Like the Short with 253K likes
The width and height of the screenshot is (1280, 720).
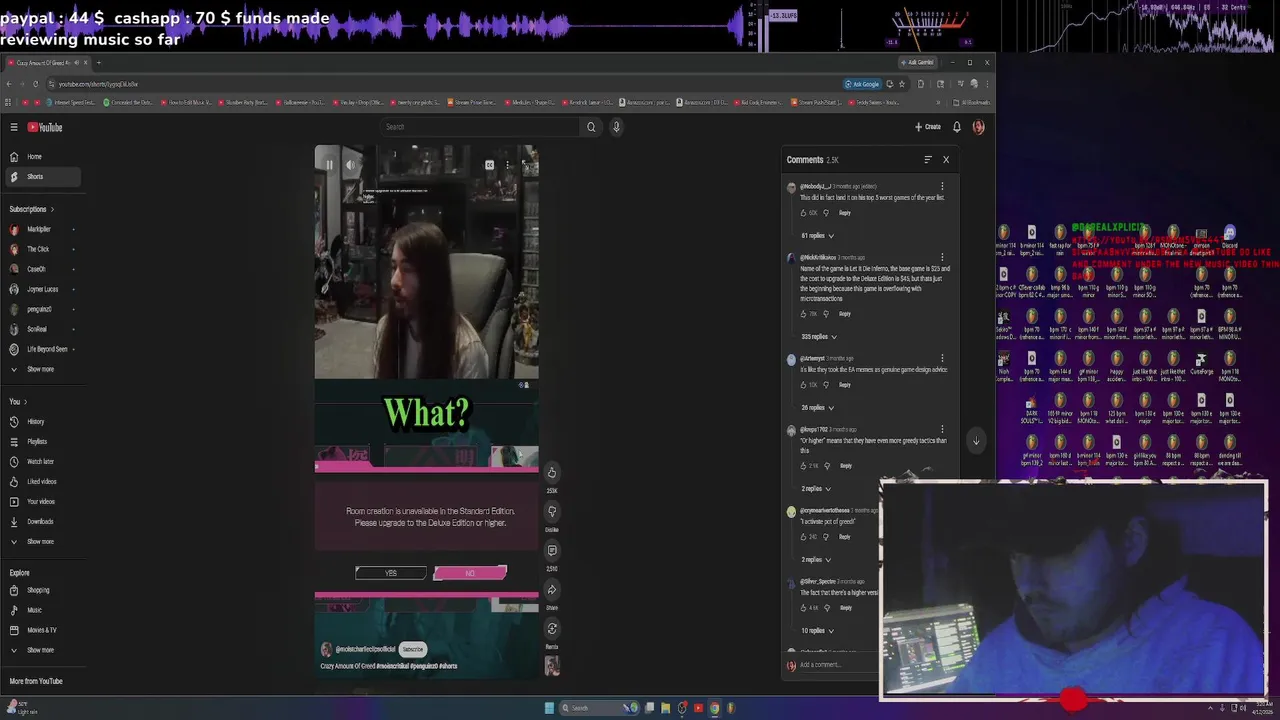551,472
